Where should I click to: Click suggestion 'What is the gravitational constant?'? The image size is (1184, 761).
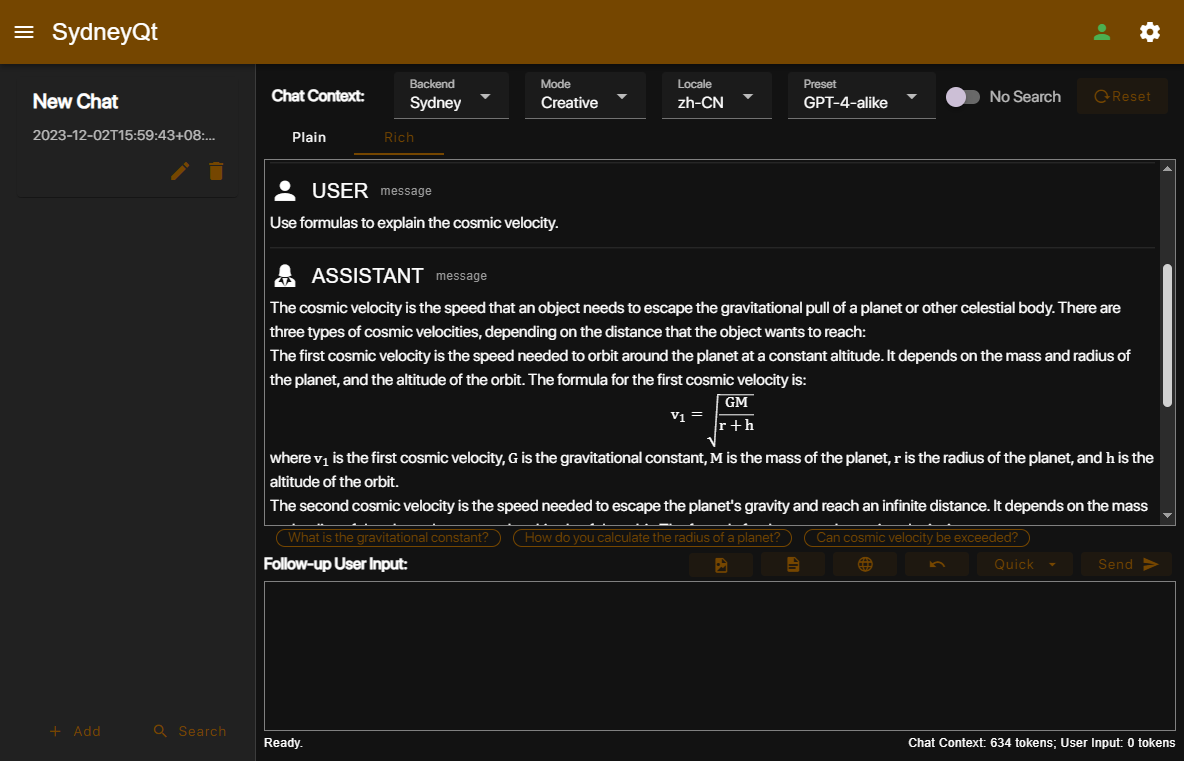[388, 538]
